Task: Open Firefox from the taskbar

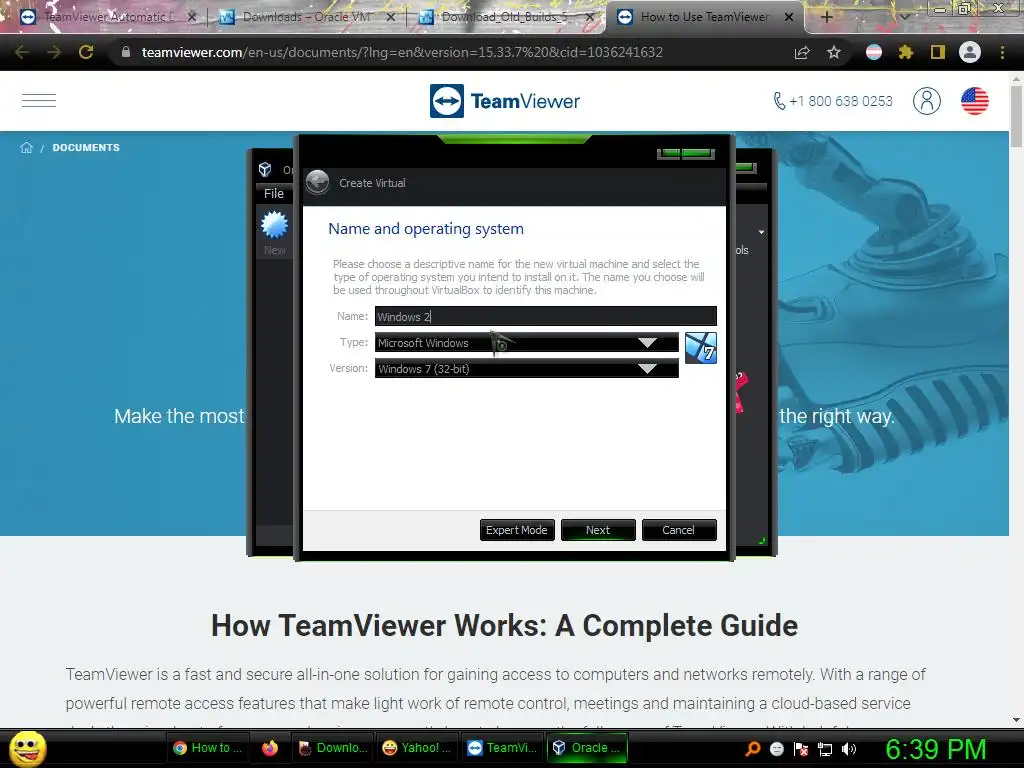Action: (270, 748)
